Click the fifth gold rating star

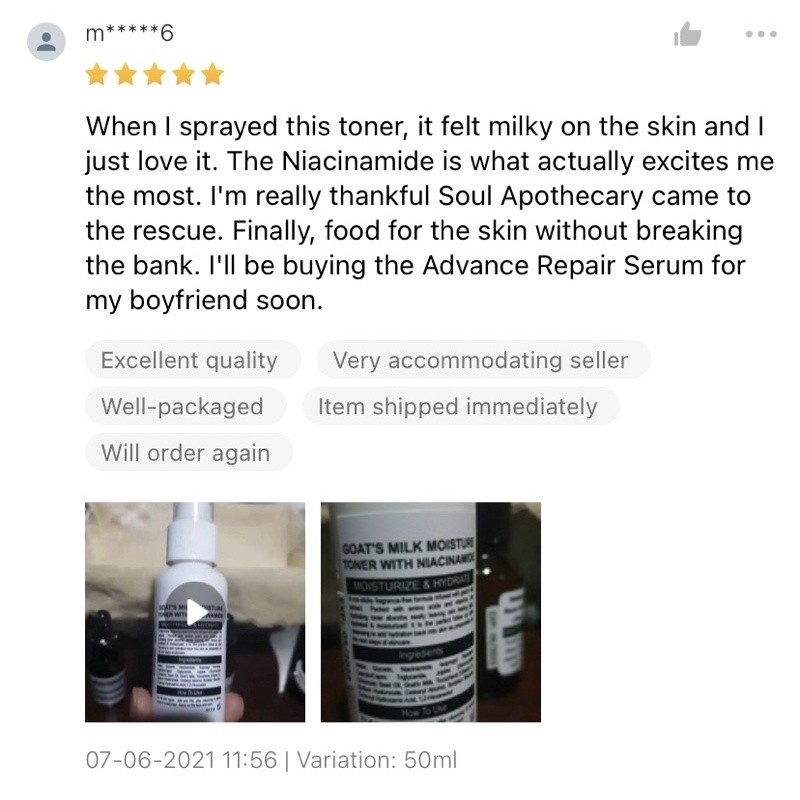212,74
